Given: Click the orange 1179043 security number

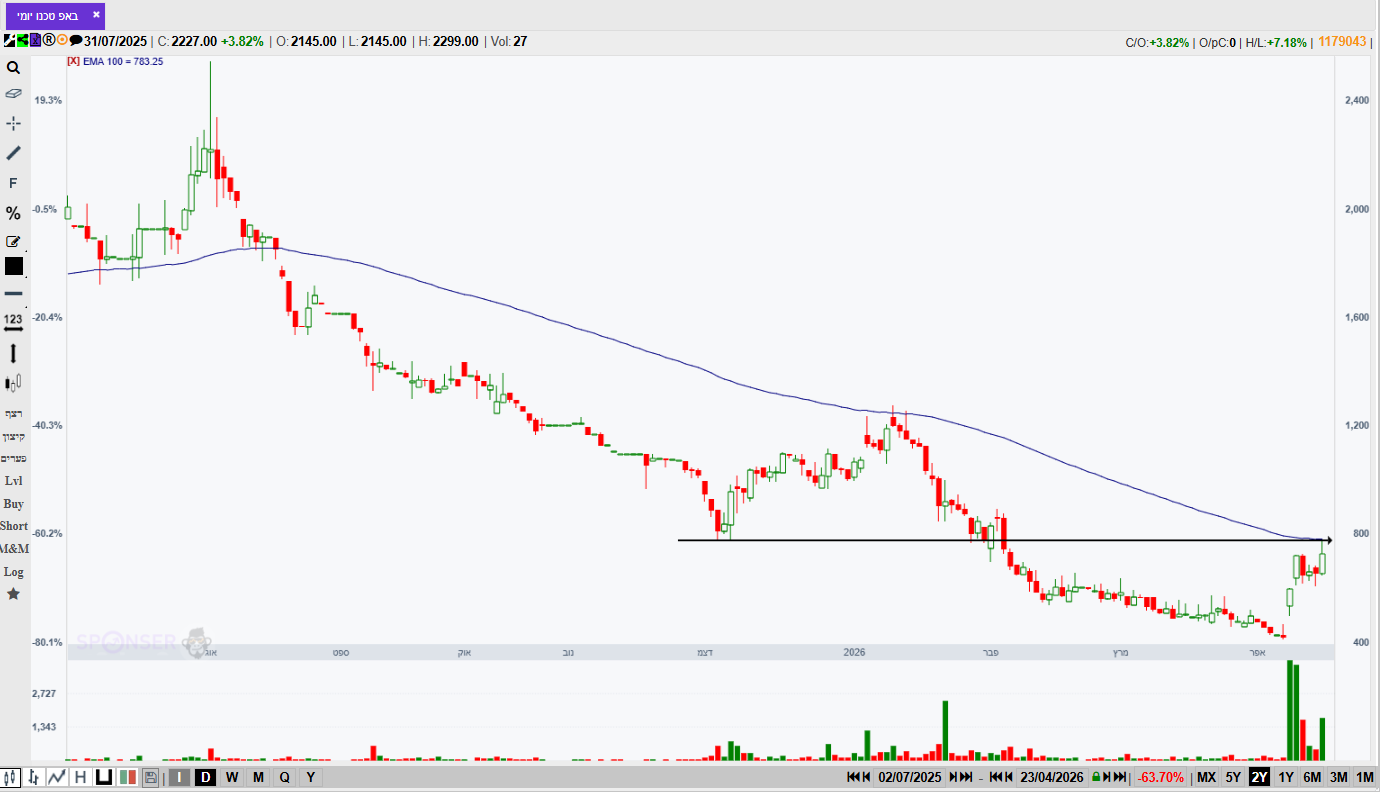Looking at the screenshot, I should click(1342, 41).
